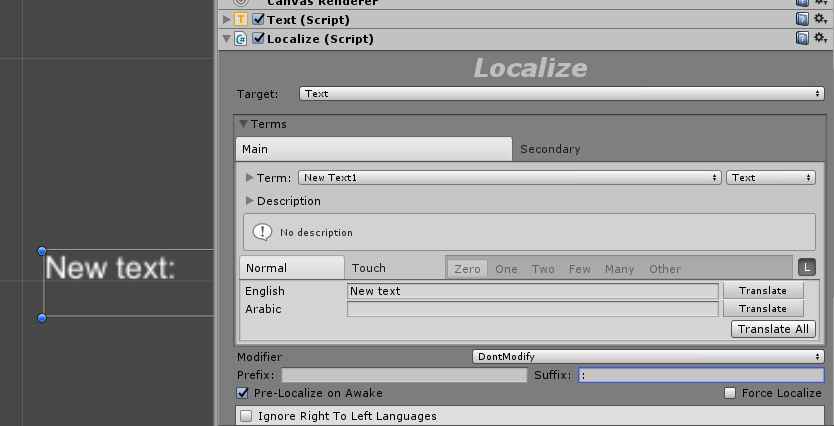
Task: Enable Force Localize checkbox
Action: tap(730, 393)
